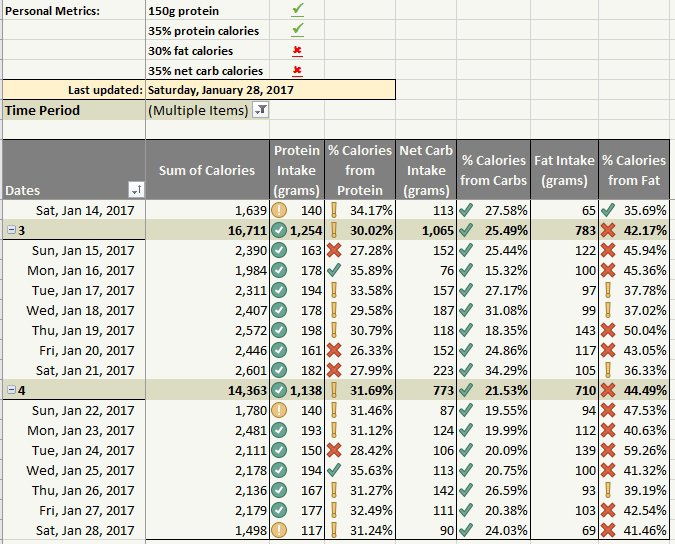Open the Dates column sort dropdown
This screenshot has width=675, height=544.
tap(136, 189)
